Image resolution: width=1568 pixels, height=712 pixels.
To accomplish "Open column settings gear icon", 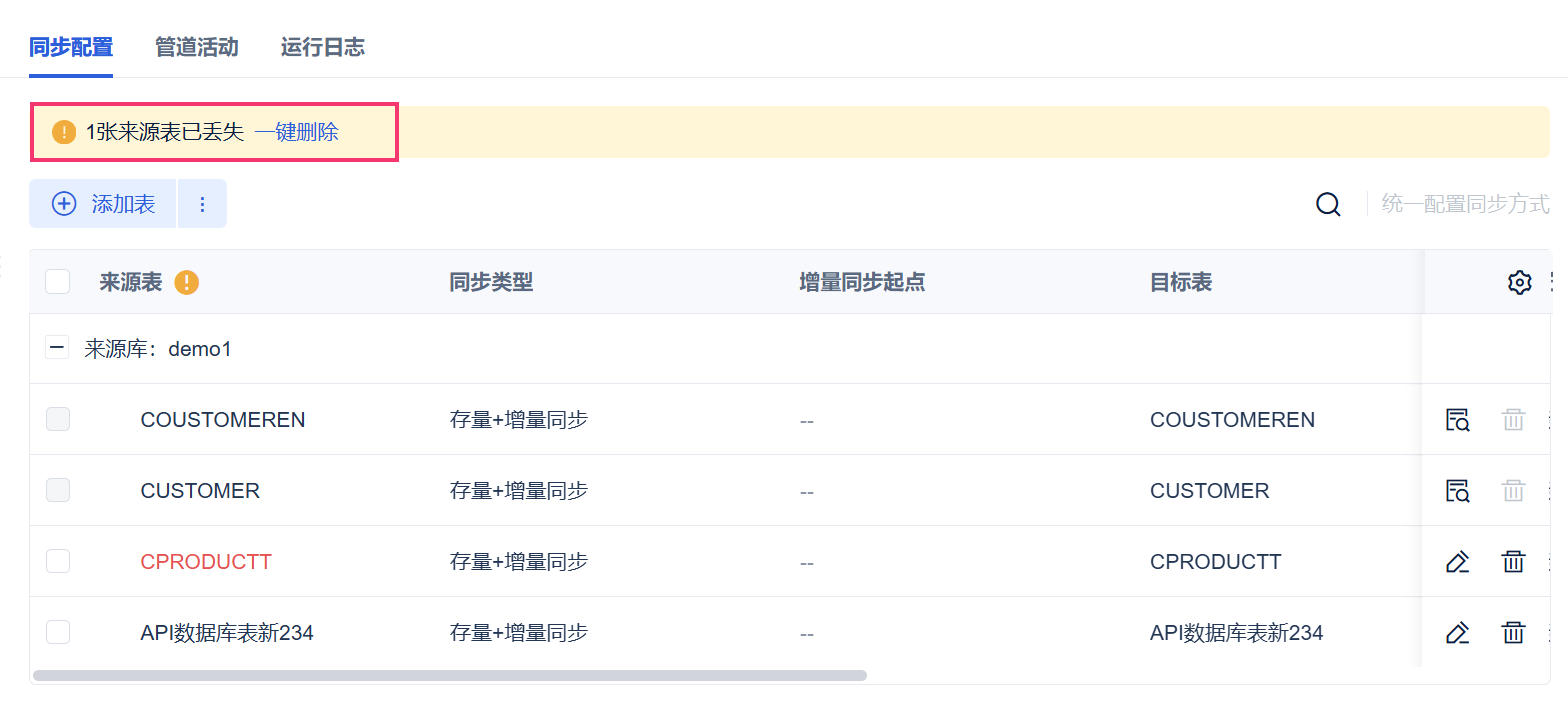I will [x=1519, y=283].
